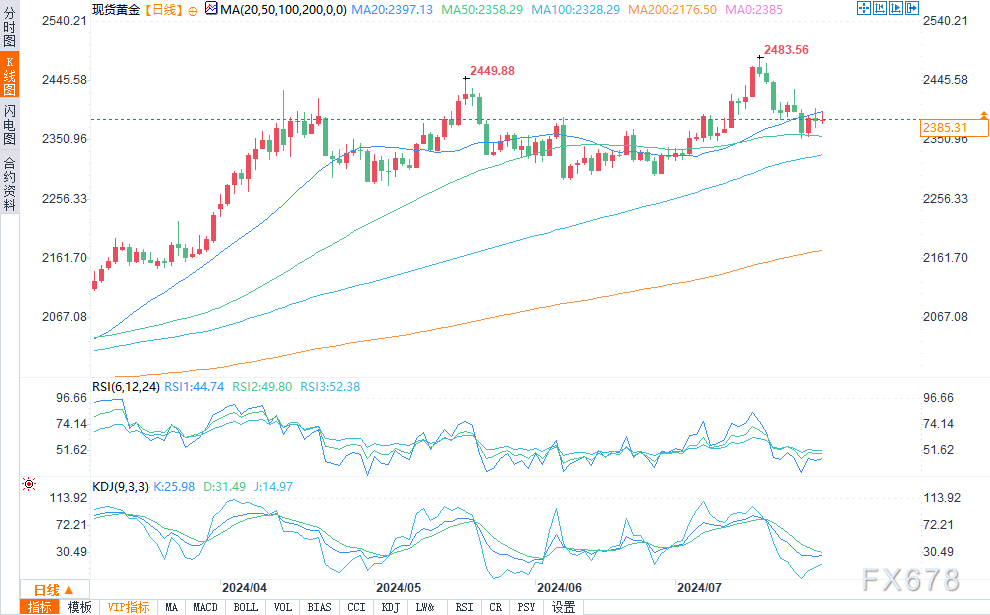This screenshot has height=615, width=990.
Task: Click the LW& indicator button
Action: coord(425,607)
